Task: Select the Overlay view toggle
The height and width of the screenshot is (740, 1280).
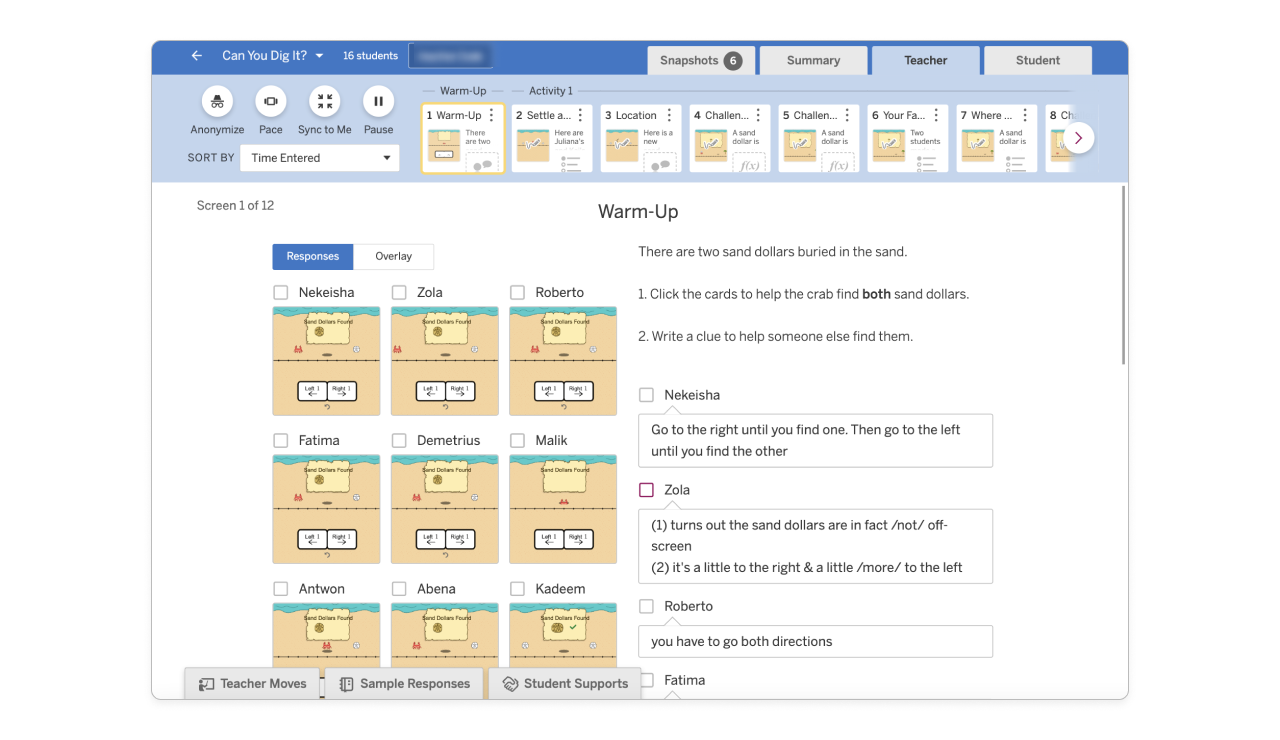Action: [x=393, y=257]
